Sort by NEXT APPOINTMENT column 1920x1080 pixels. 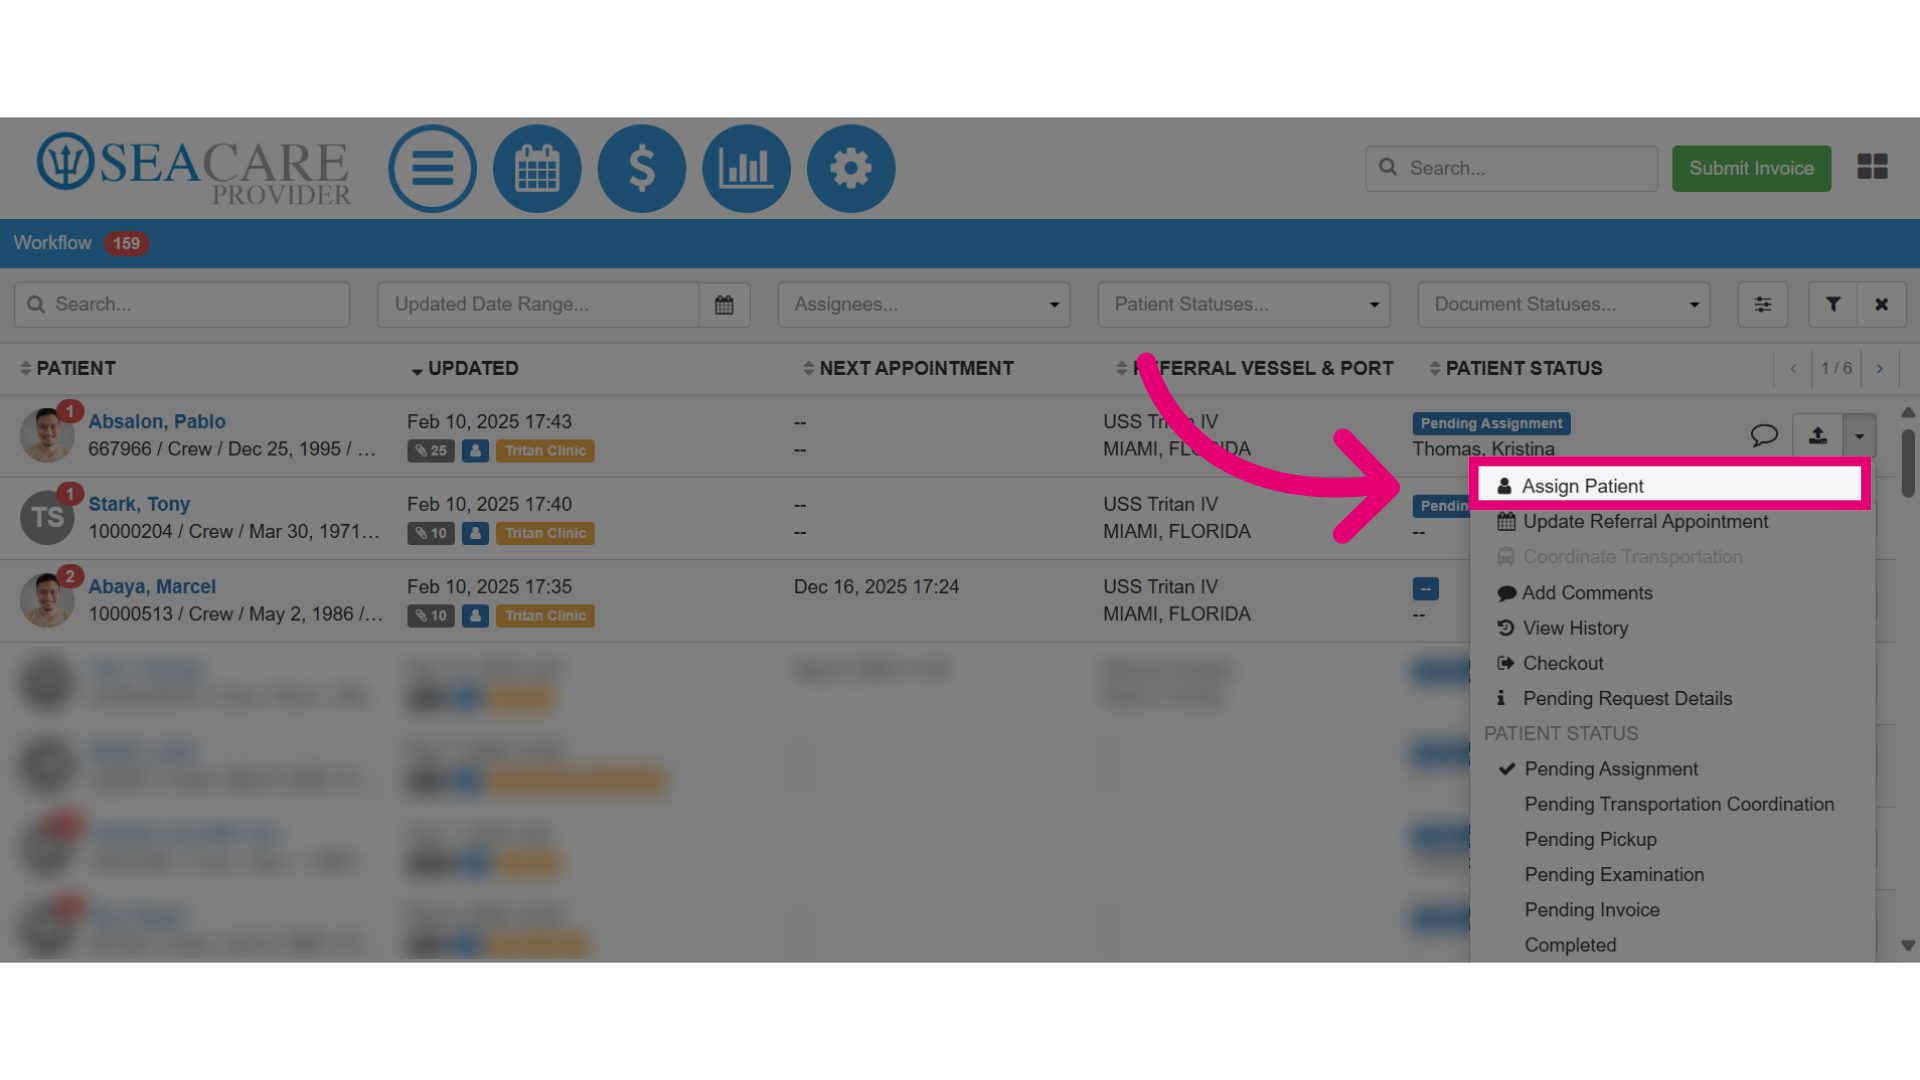pyautogui.click(x=908, y=368)
